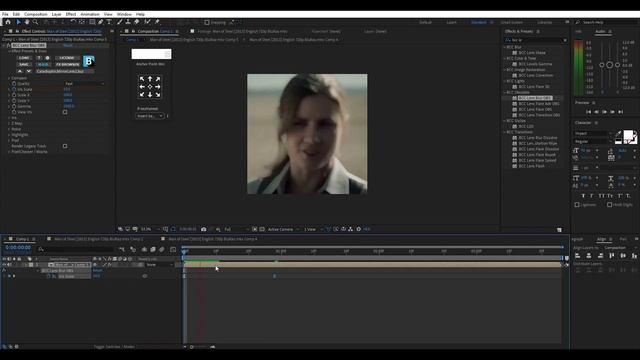Collapse the BCC Transitions category

click(x=504, y=132)
